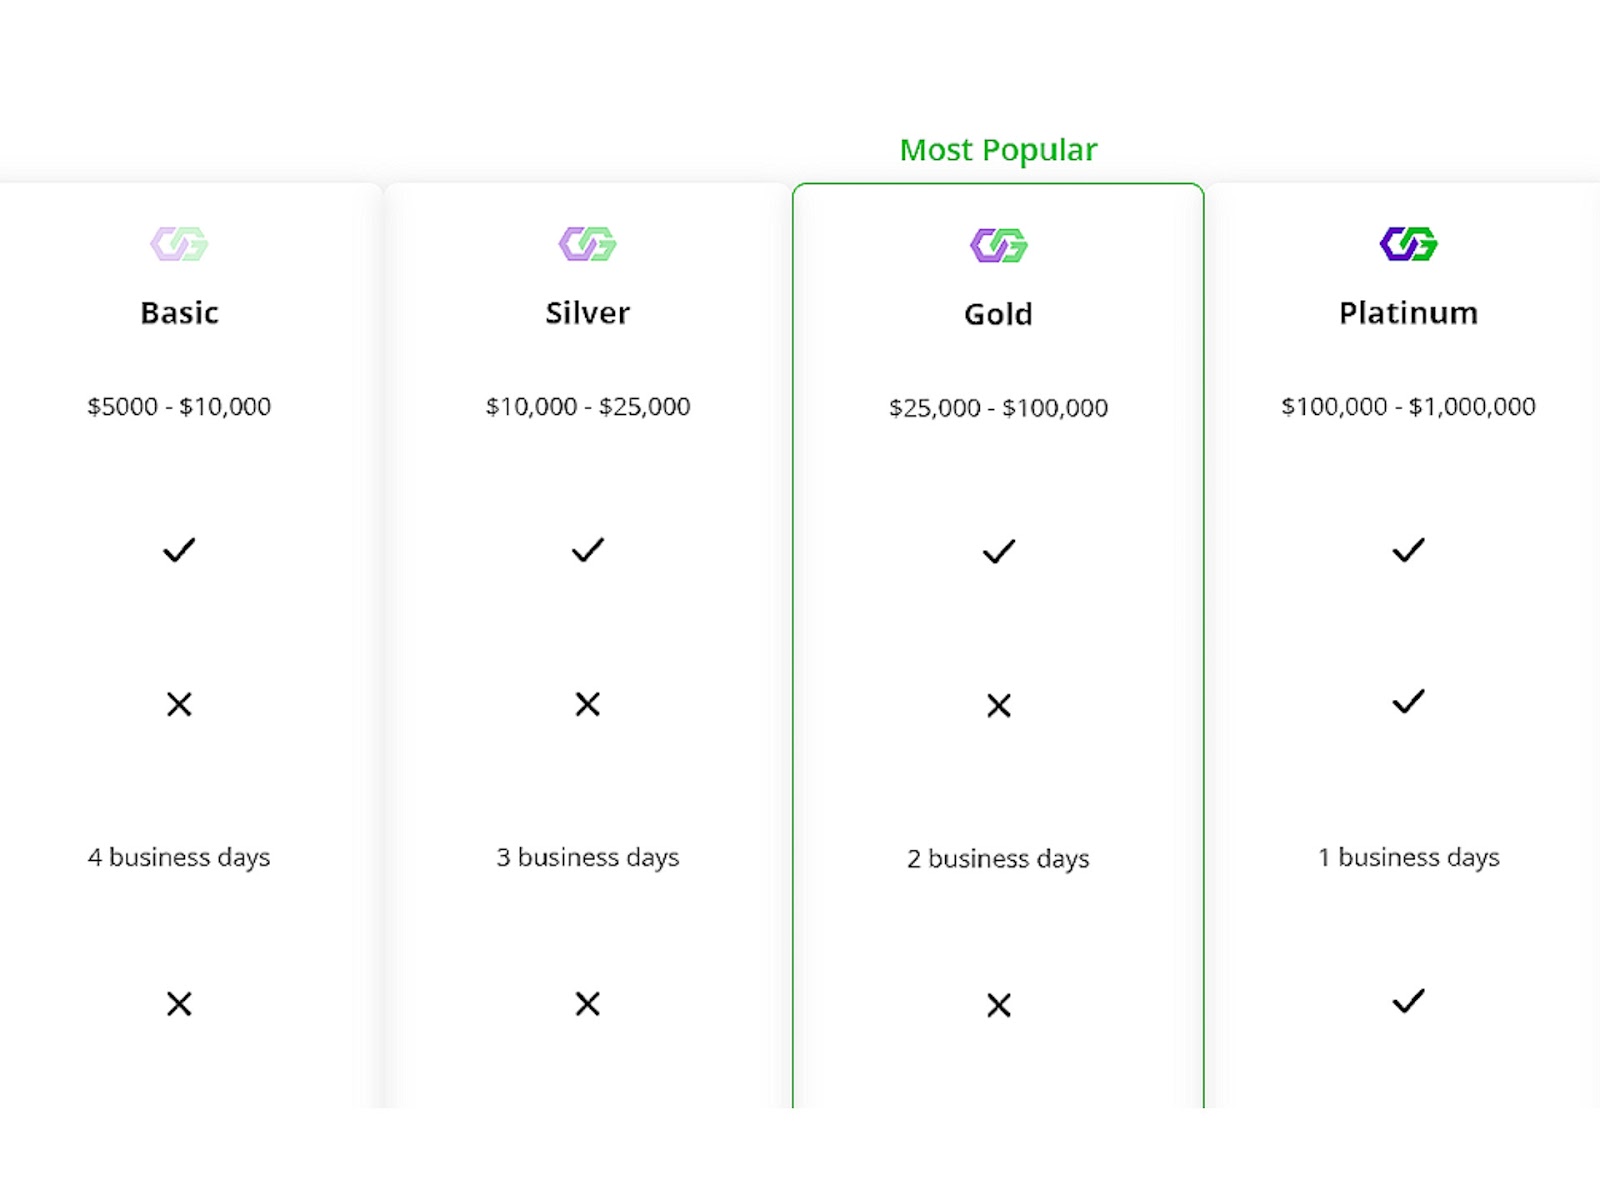Choose the Platinum plan heading
Screen dimensions: 1600x1200
click(1408, 313)
